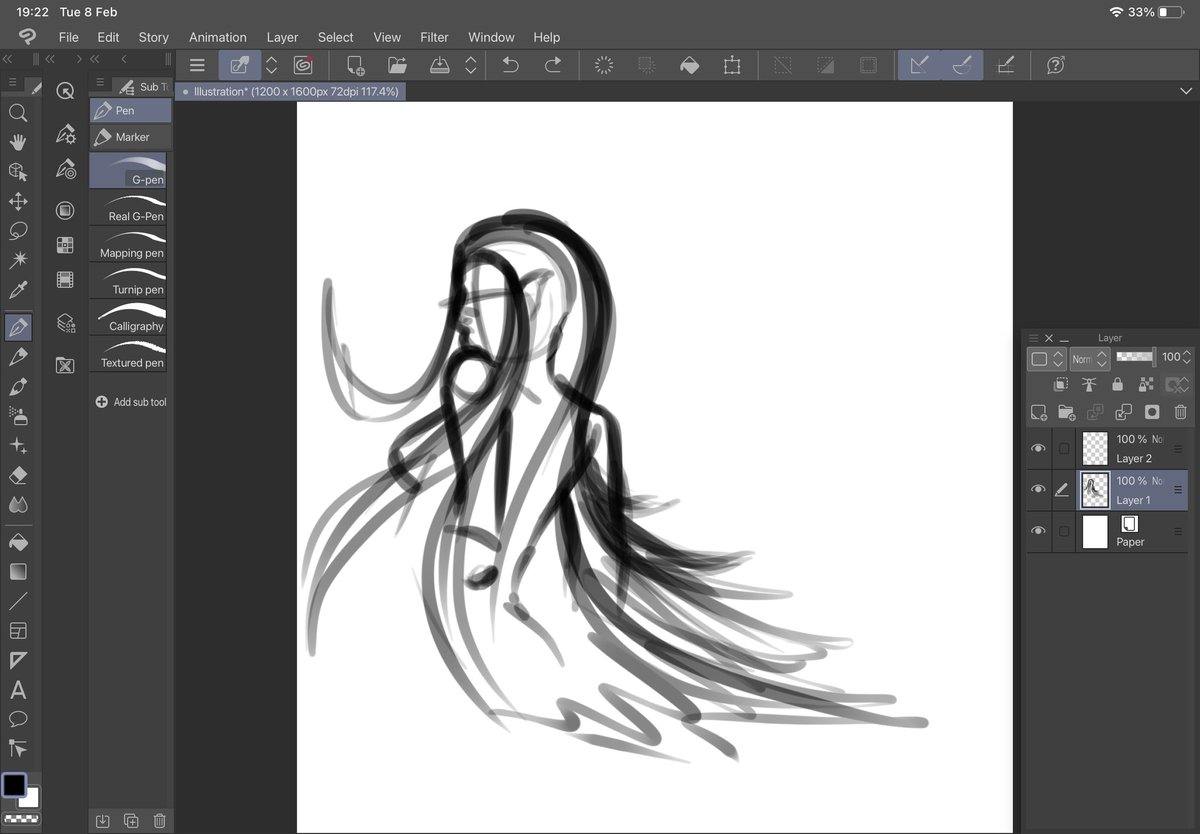Expand arrows next to first command bar icon
This screenshot has width=1200, height=834.
[271, 65]
